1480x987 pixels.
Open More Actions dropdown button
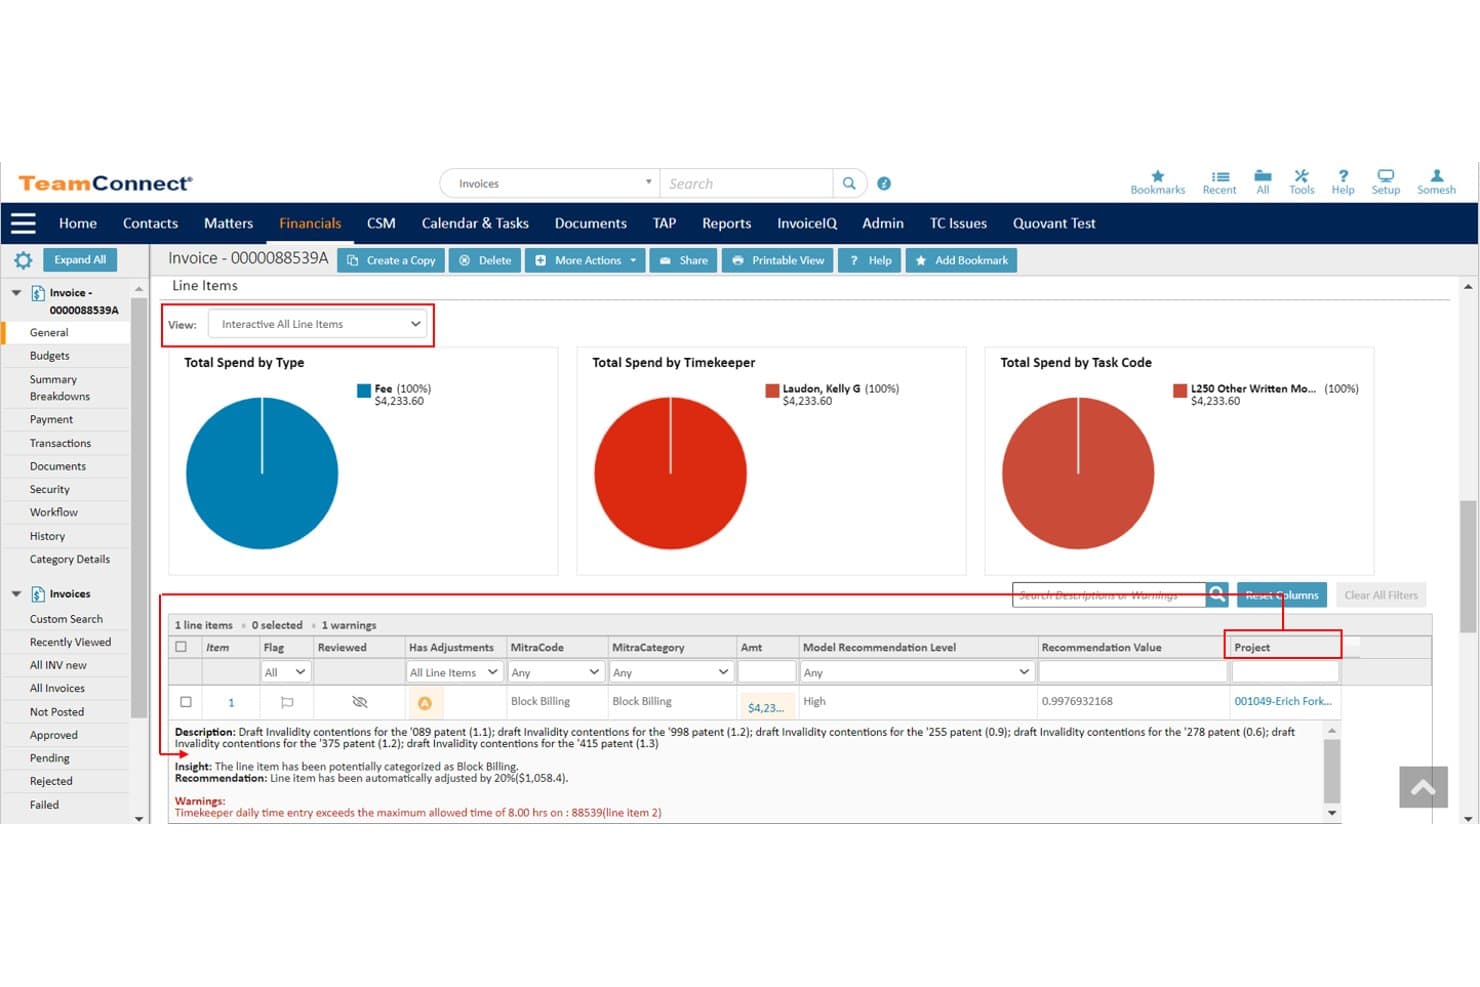[585, 260]
